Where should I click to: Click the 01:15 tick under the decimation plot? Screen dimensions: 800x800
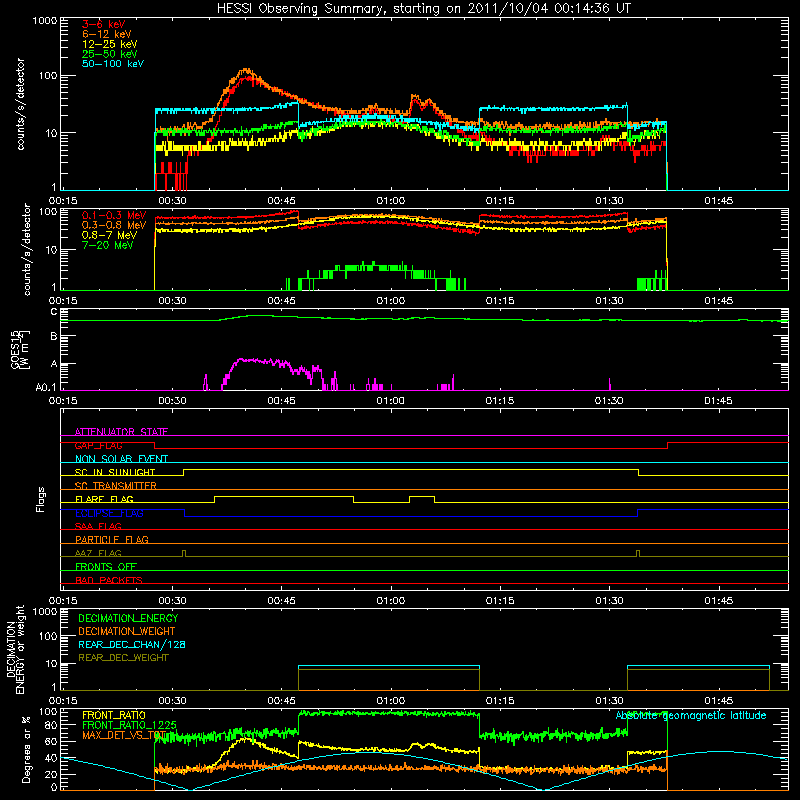(500, 701)
